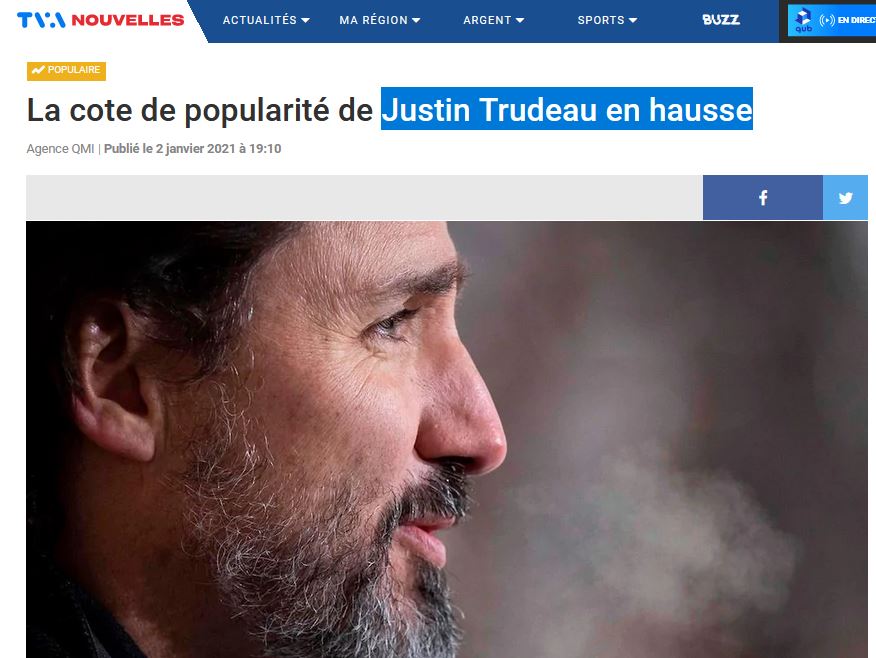The height and width of the screenshot is (658, 876).
Task: Share article via Facebook icon
Action: click(x=763, y=198)
